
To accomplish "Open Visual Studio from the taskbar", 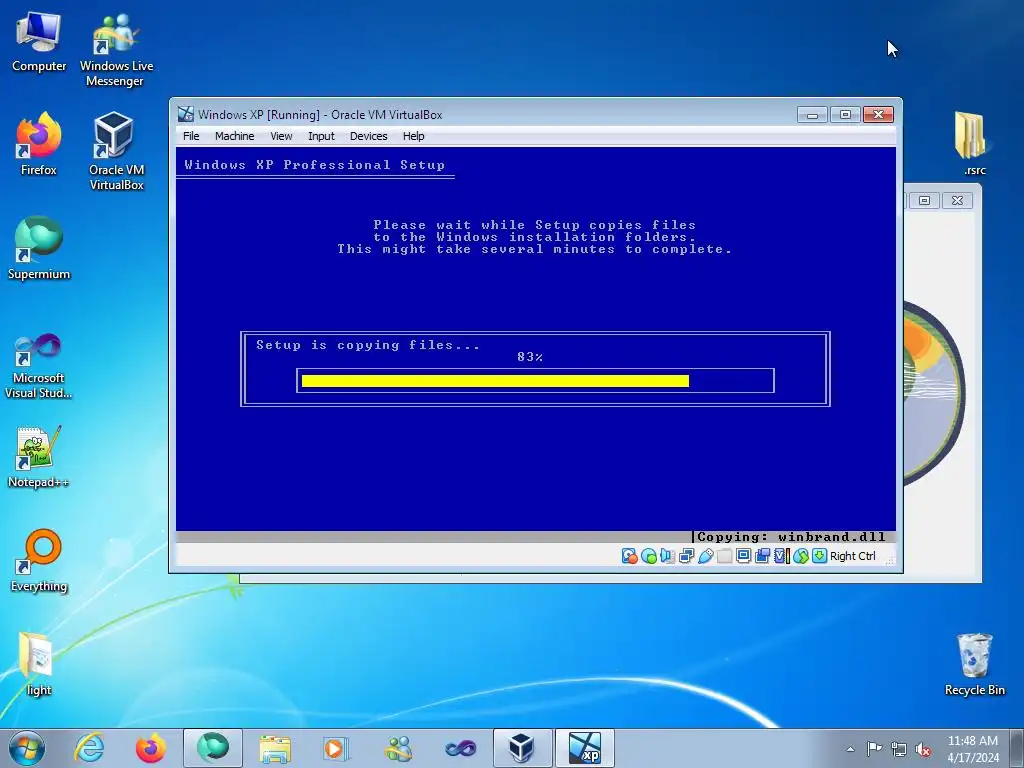I will [x=460, y=748].
